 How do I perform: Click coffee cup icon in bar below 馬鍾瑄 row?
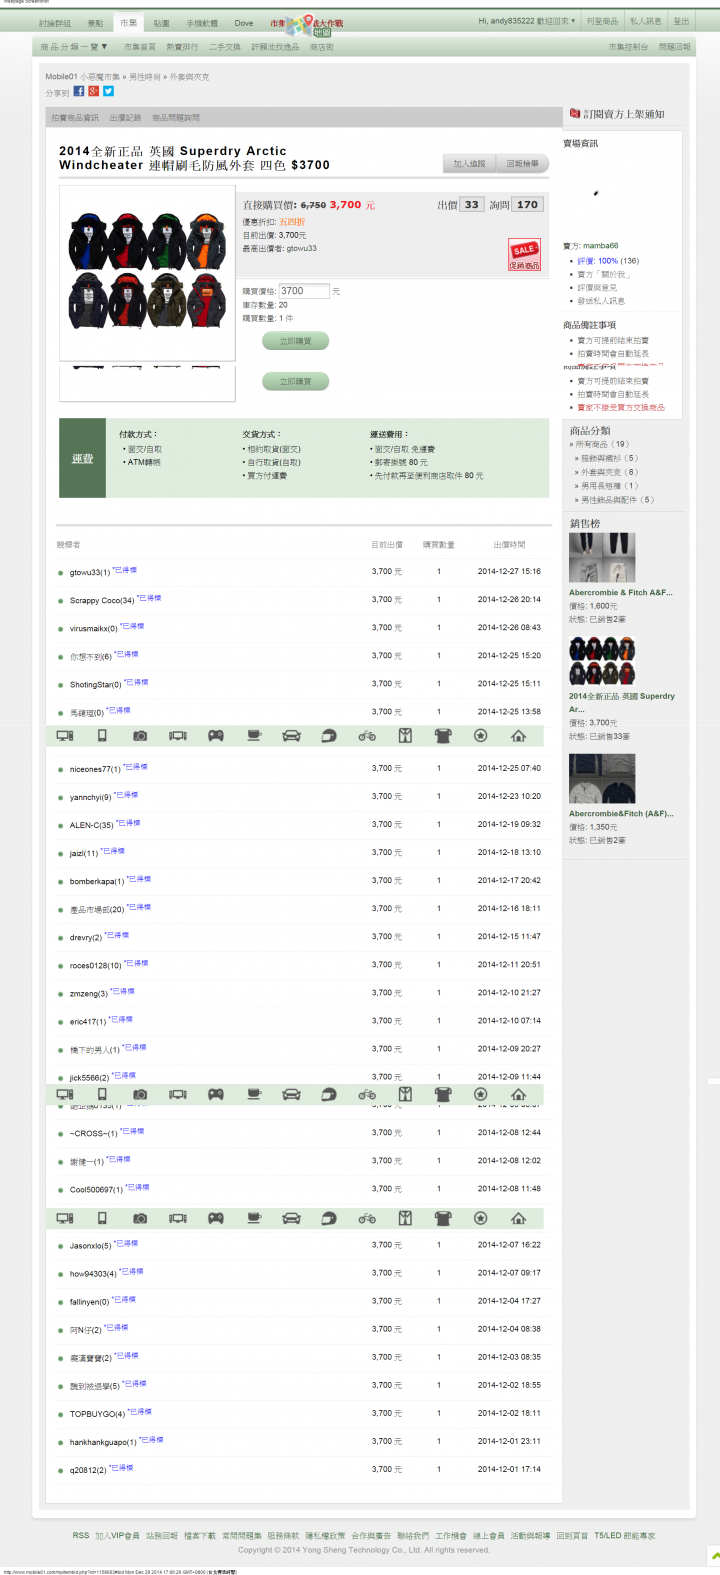[254, 736]
